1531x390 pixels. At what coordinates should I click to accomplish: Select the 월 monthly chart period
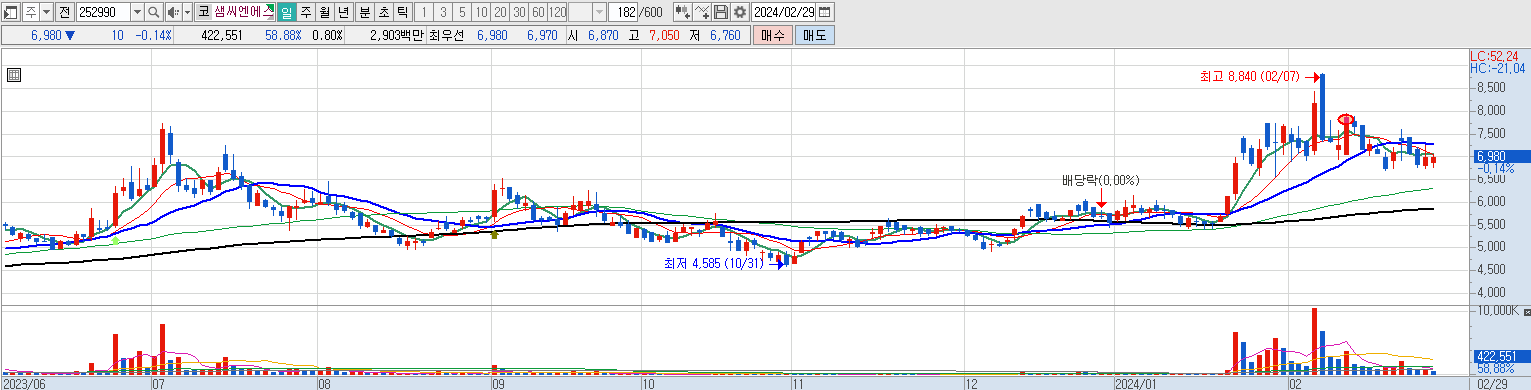[325, 12]
